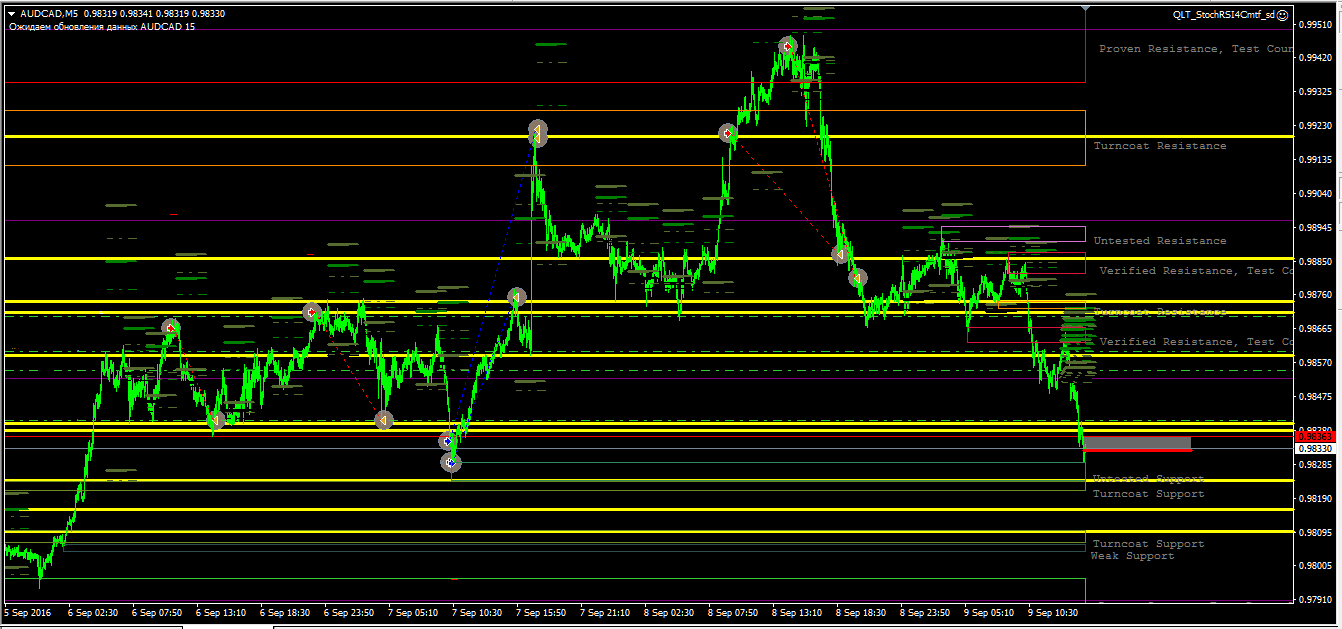Click price axis value 0.97910
This screenshot has height=629, width=1342.
(x=1316, y=600)
